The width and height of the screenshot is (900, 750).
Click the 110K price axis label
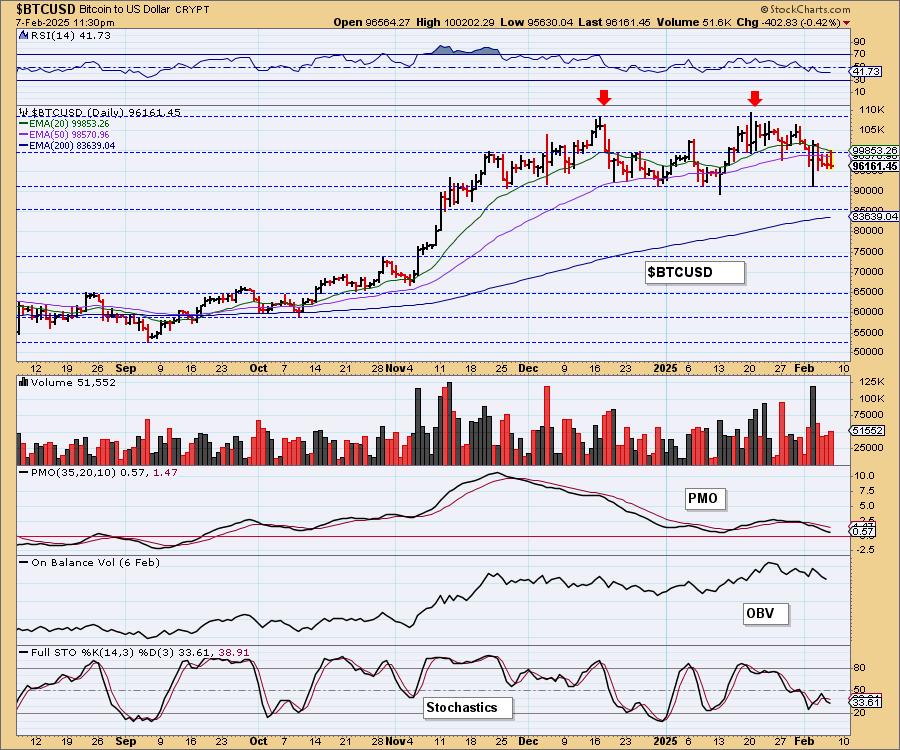[871, 109]
